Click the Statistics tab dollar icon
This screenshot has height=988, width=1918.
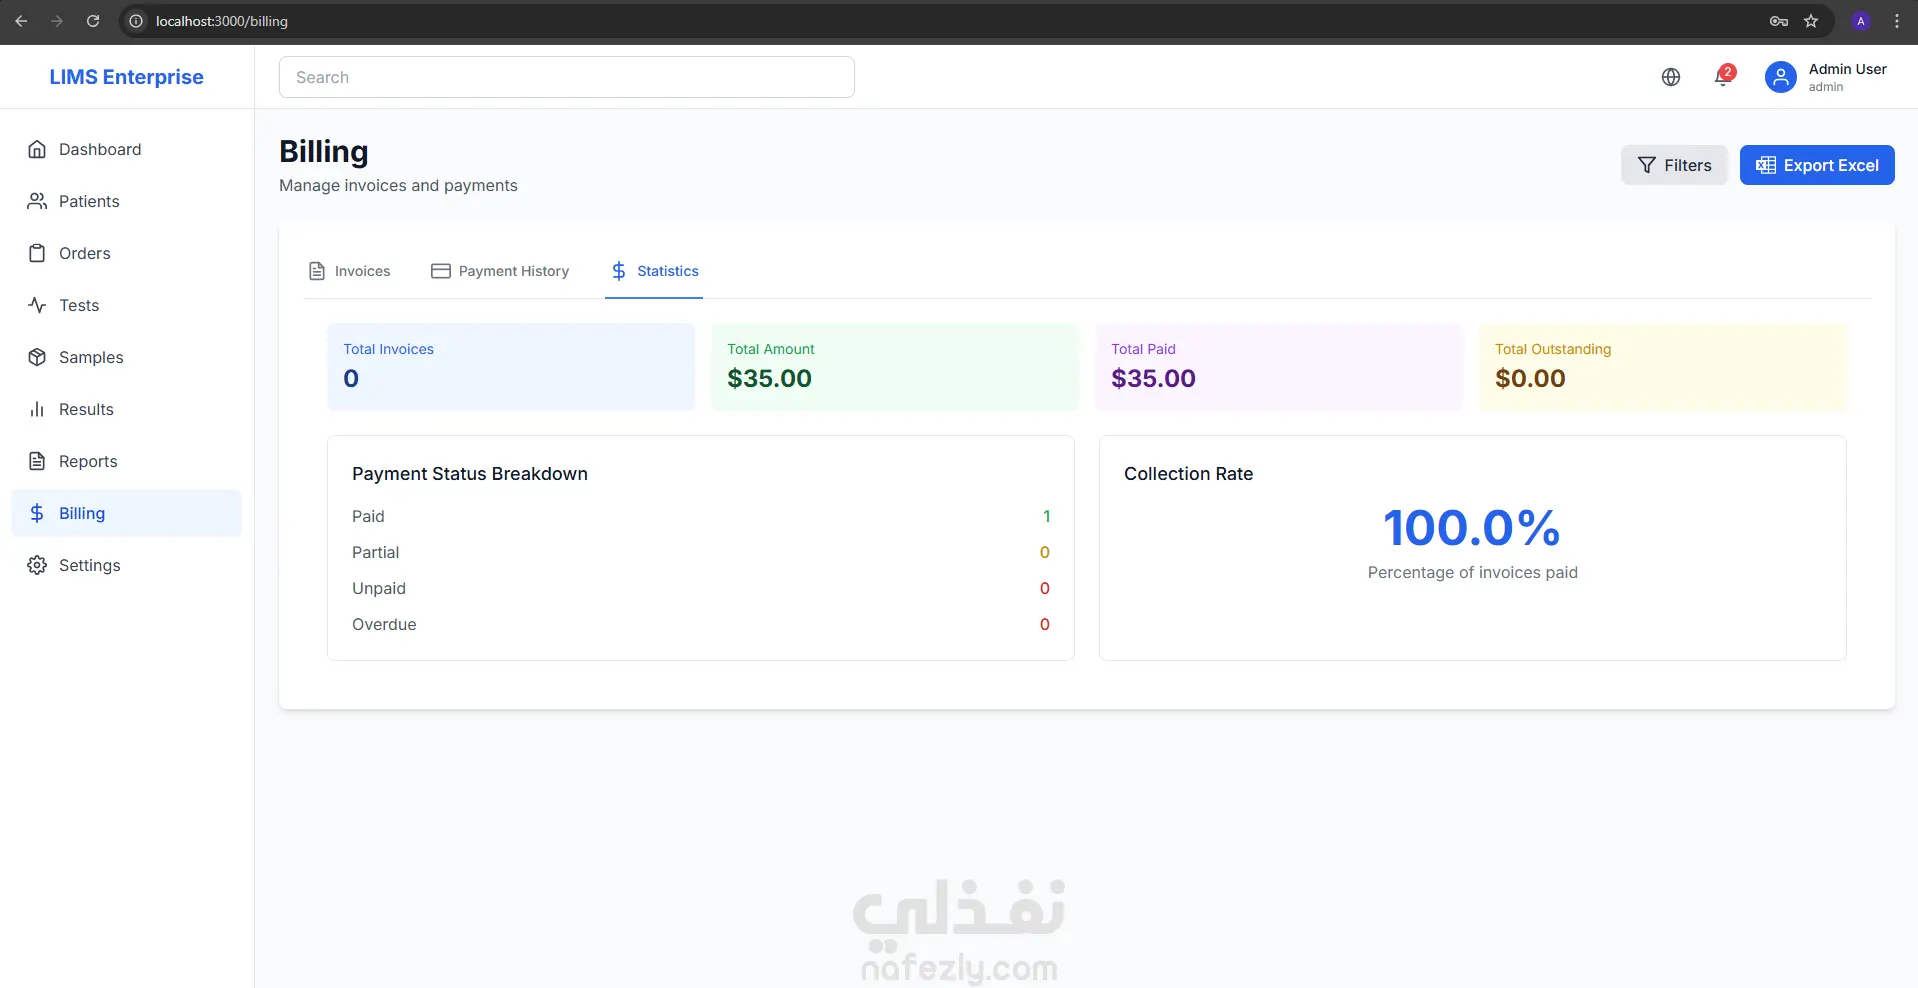point(619,271)
